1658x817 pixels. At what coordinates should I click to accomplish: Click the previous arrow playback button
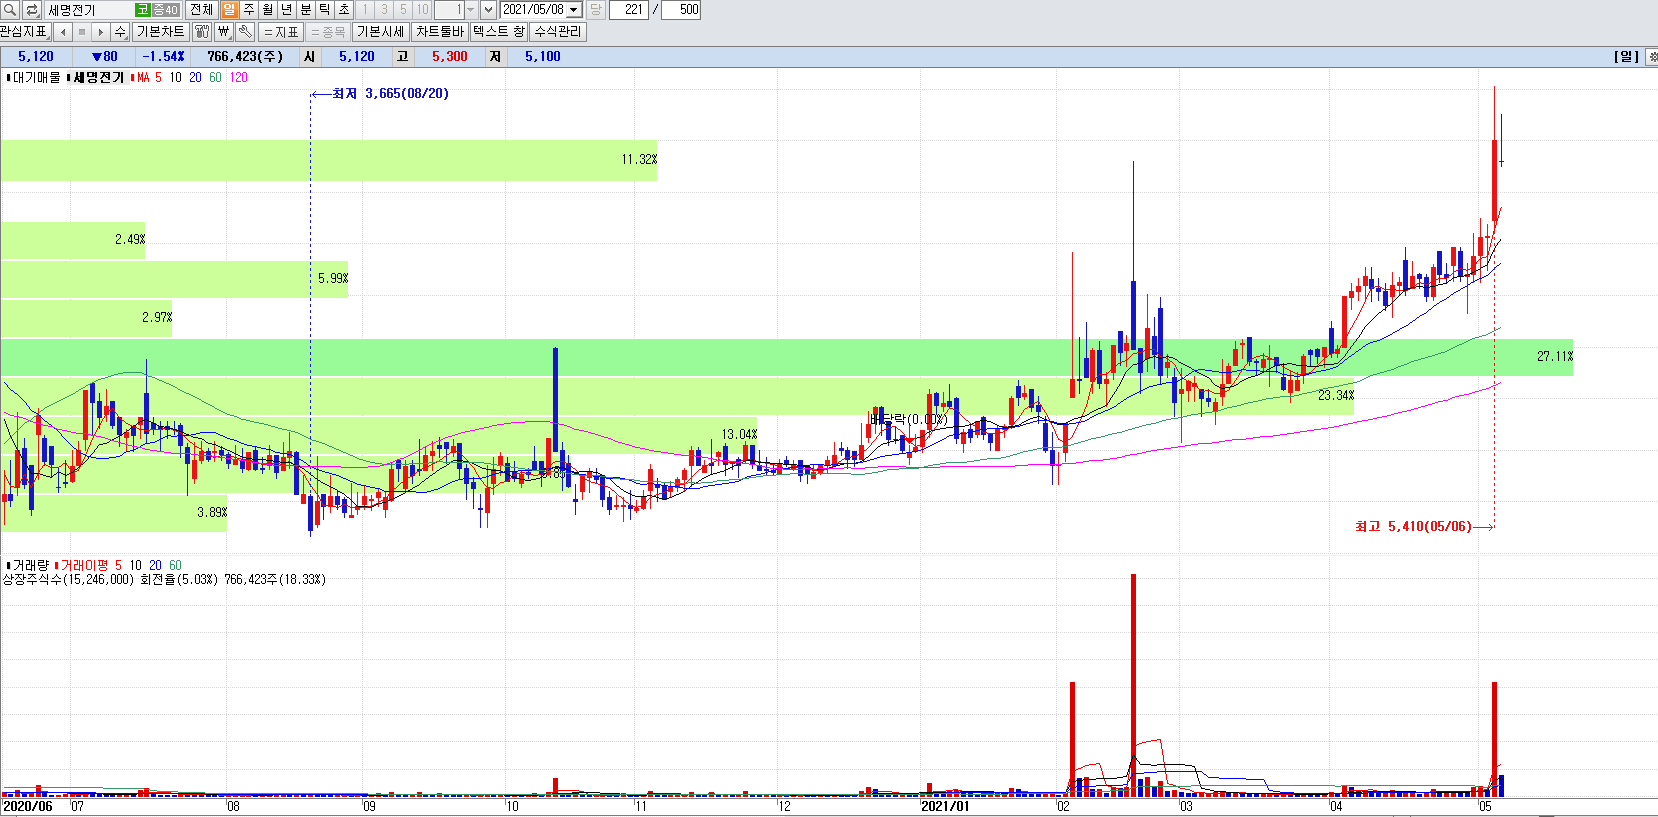click(63, 32)
